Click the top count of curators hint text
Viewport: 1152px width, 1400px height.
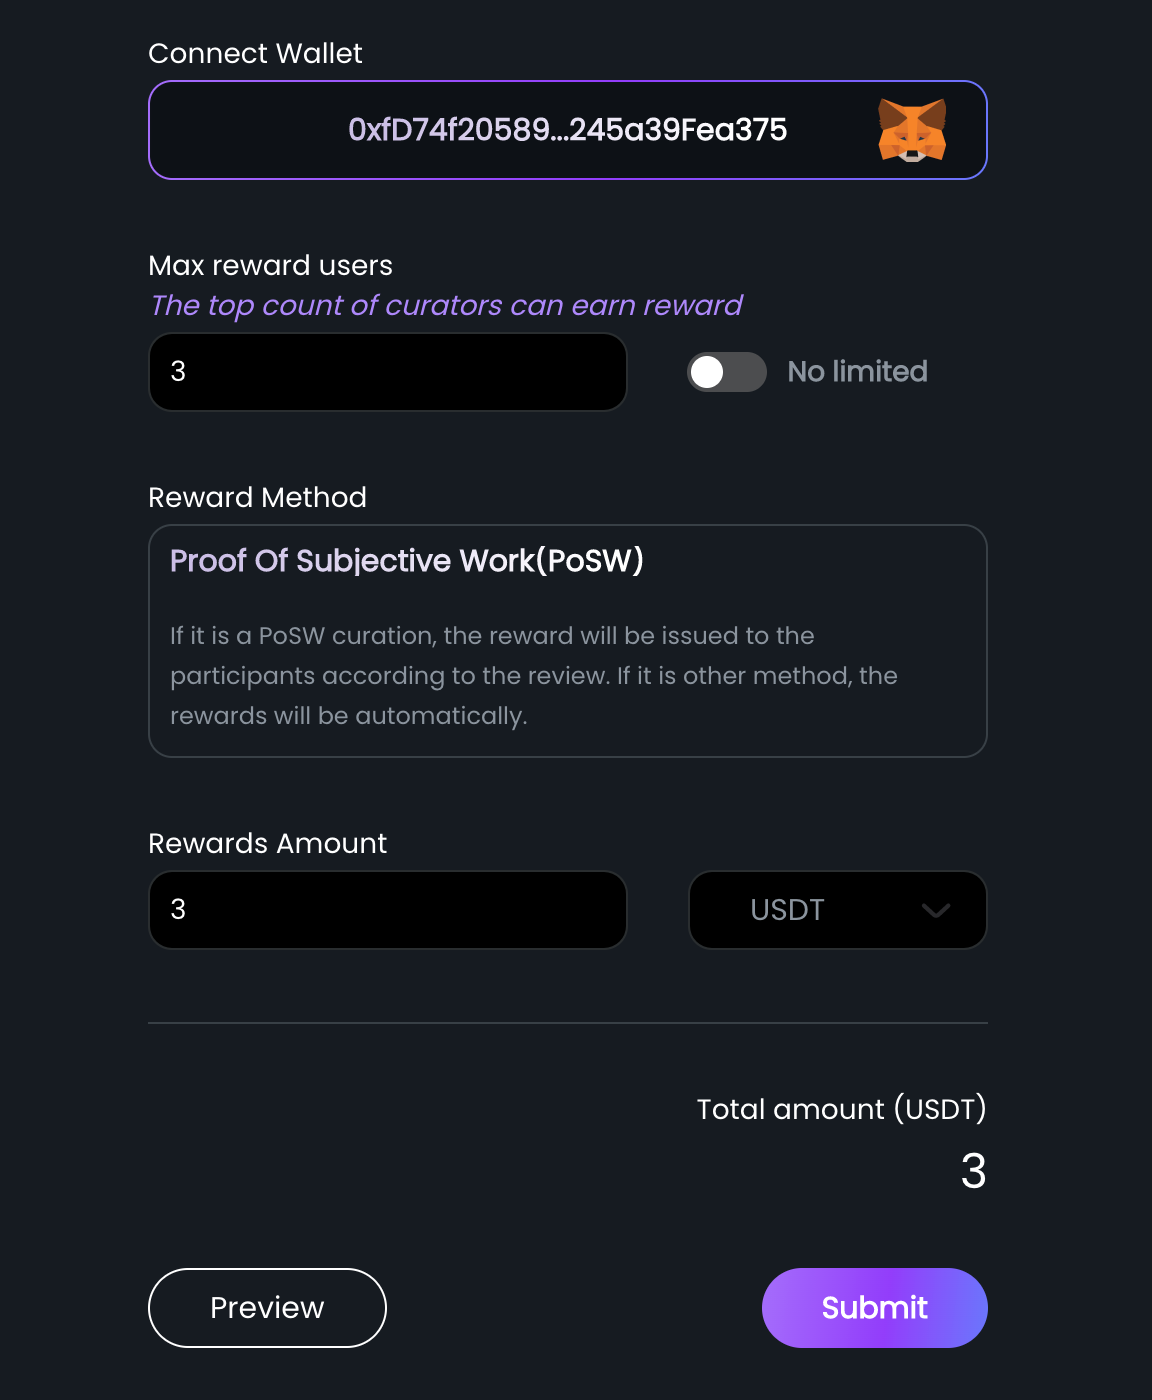coord(446,305)
